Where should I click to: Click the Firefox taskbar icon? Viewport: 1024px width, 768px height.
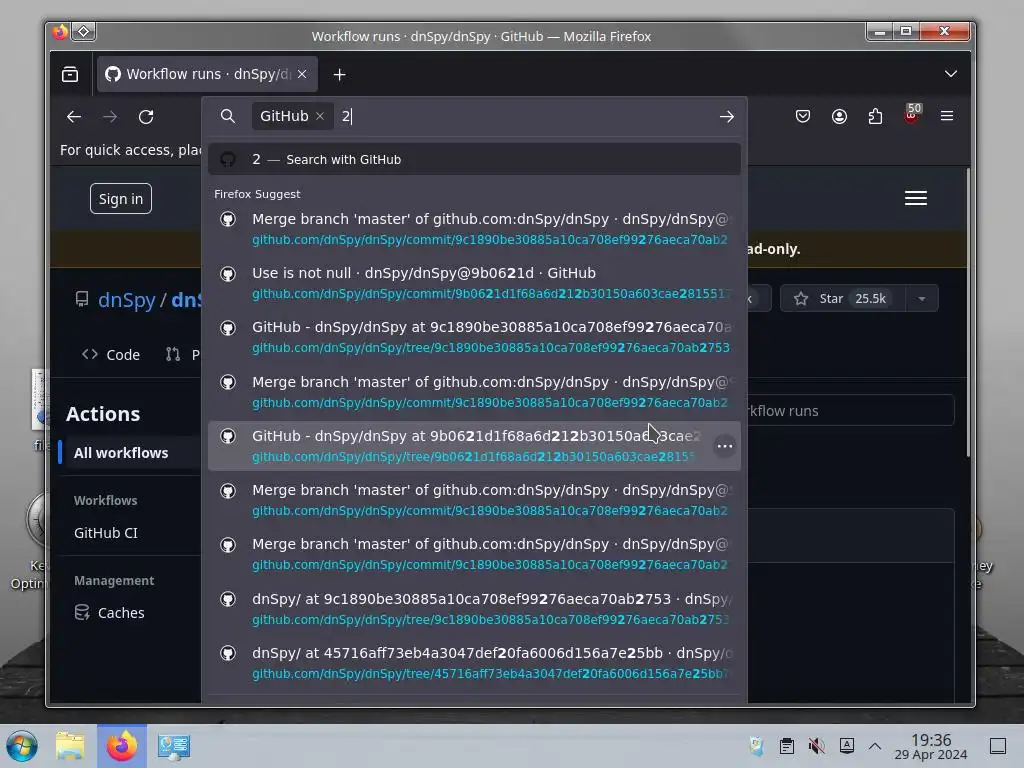tap(122, 746)
